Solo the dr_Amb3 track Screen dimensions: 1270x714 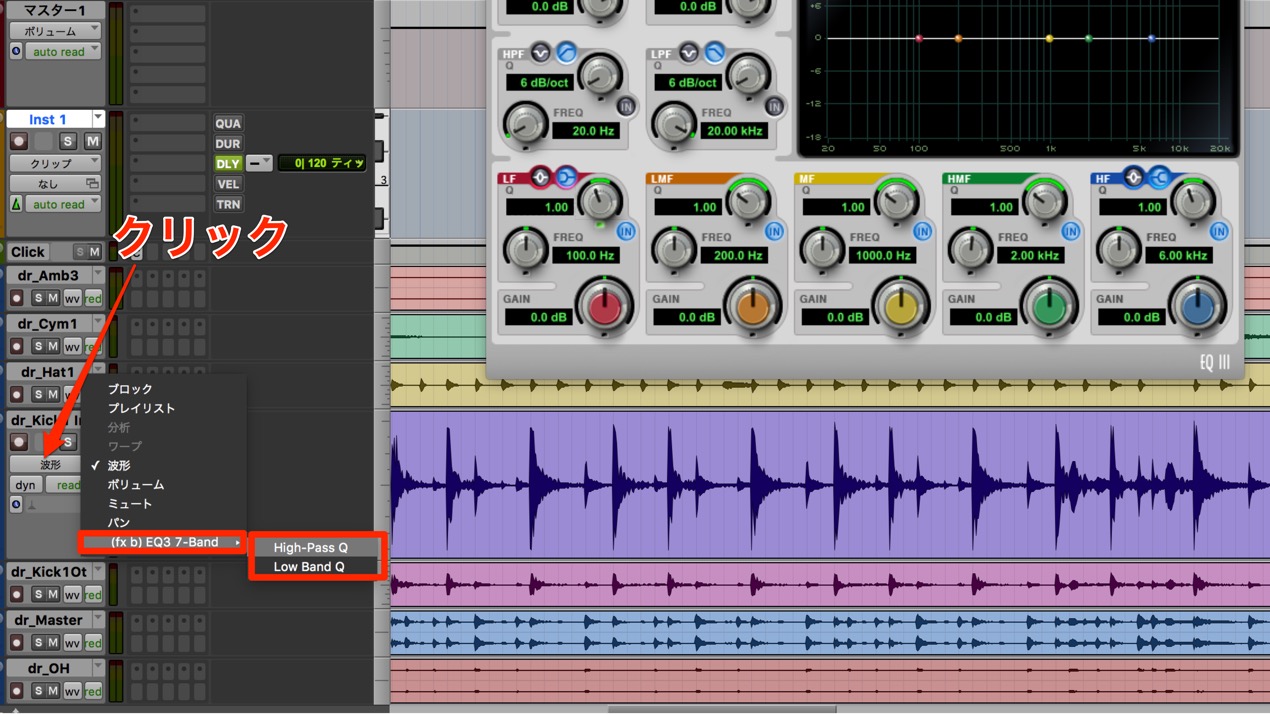click(39, 298)
